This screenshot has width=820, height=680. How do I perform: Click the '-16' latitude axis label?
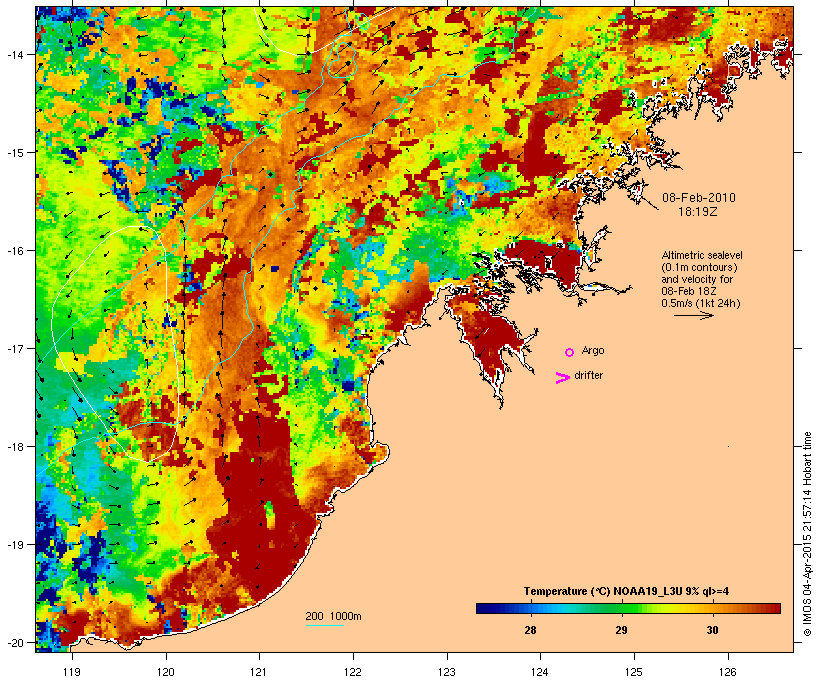coord(14,251)
